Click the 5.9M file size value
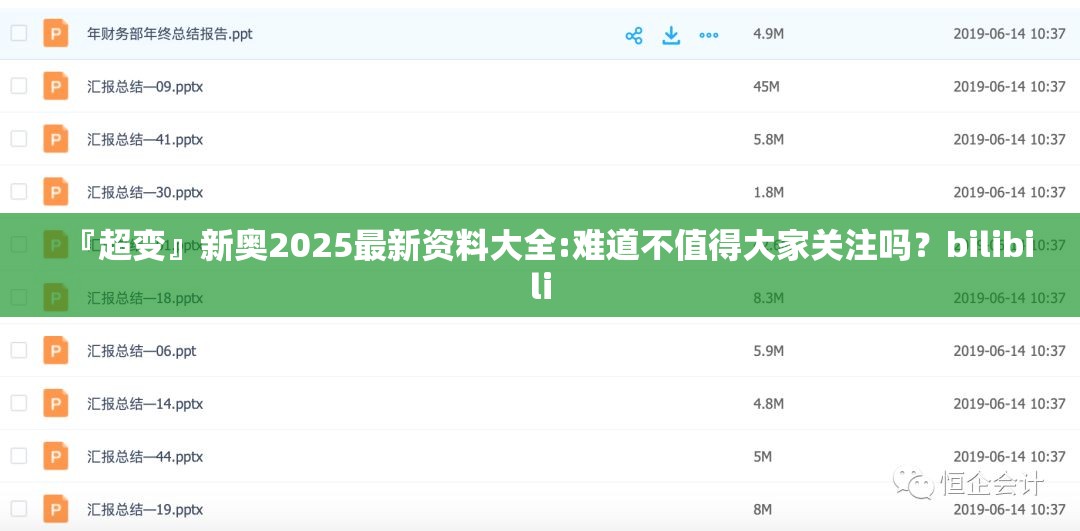 [768, 351]
